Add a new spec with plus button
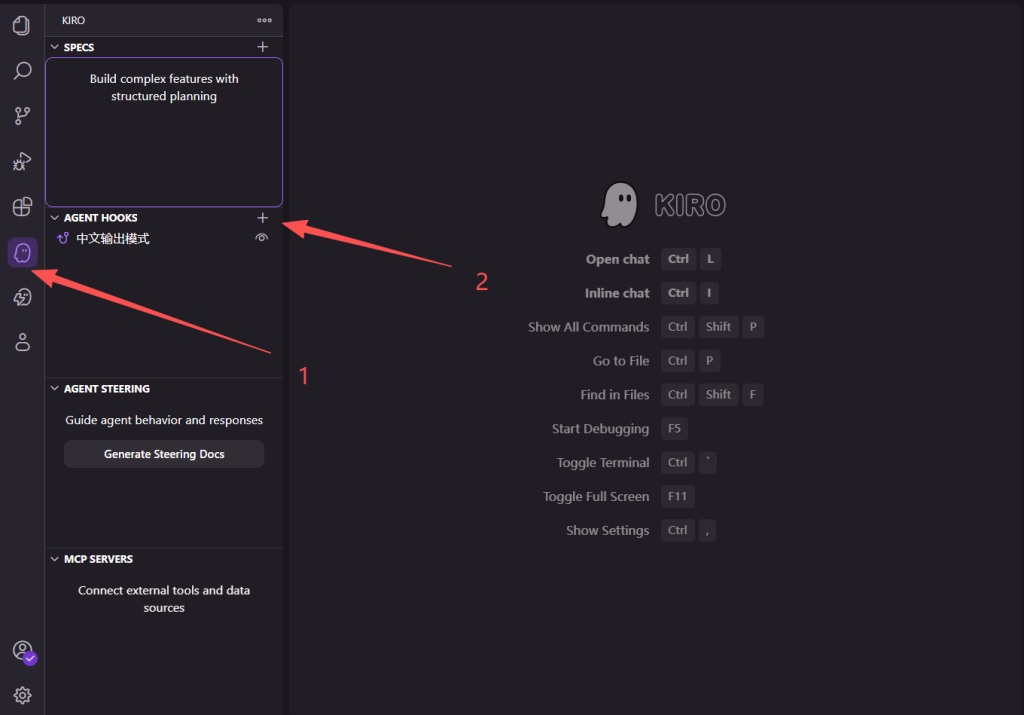The image size is (1024, 715). pos(263,47)
